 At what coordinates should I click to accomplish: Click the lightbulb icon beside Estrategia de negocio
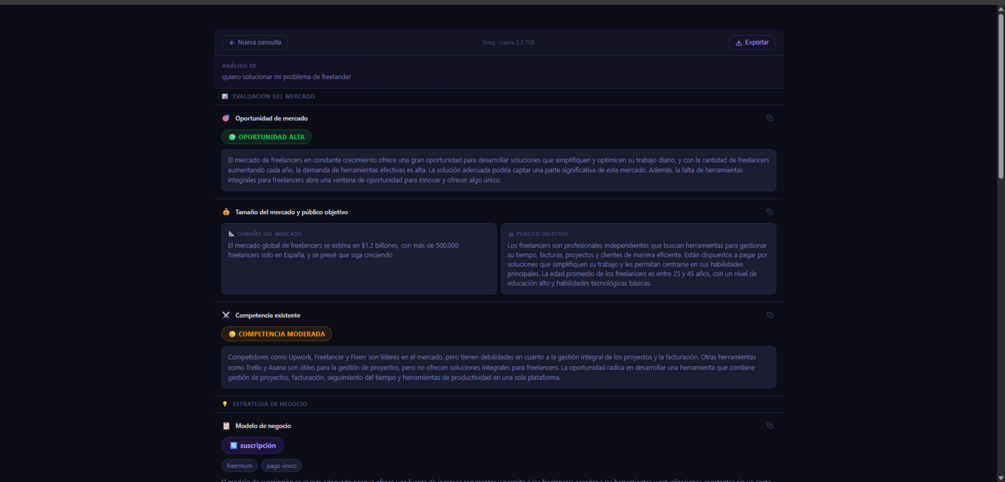[x=225, y=404]
